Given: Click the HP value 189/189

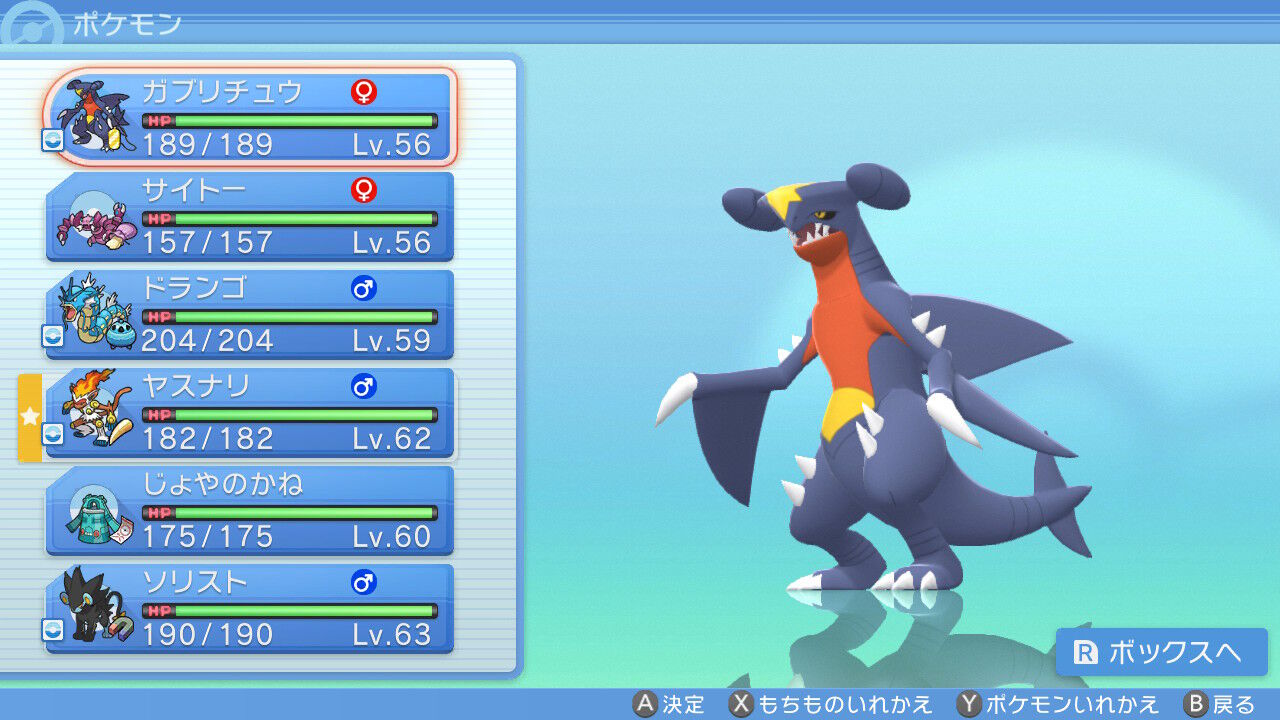Looking at the screenshot, I should (207, 145).
